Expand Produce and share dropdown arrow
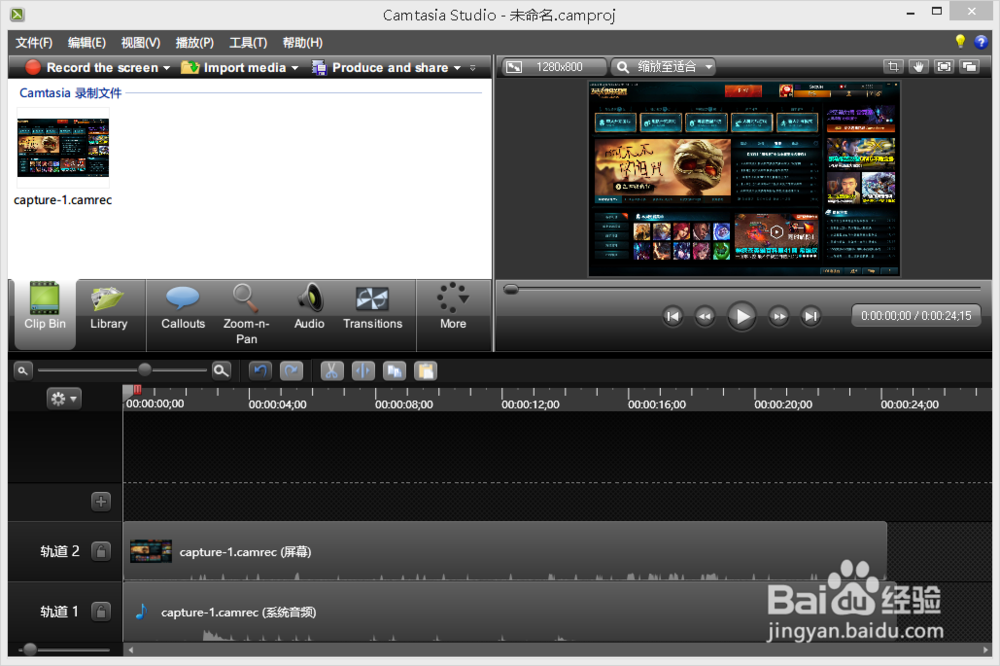 pyautogui.click(x=457, y=68)
